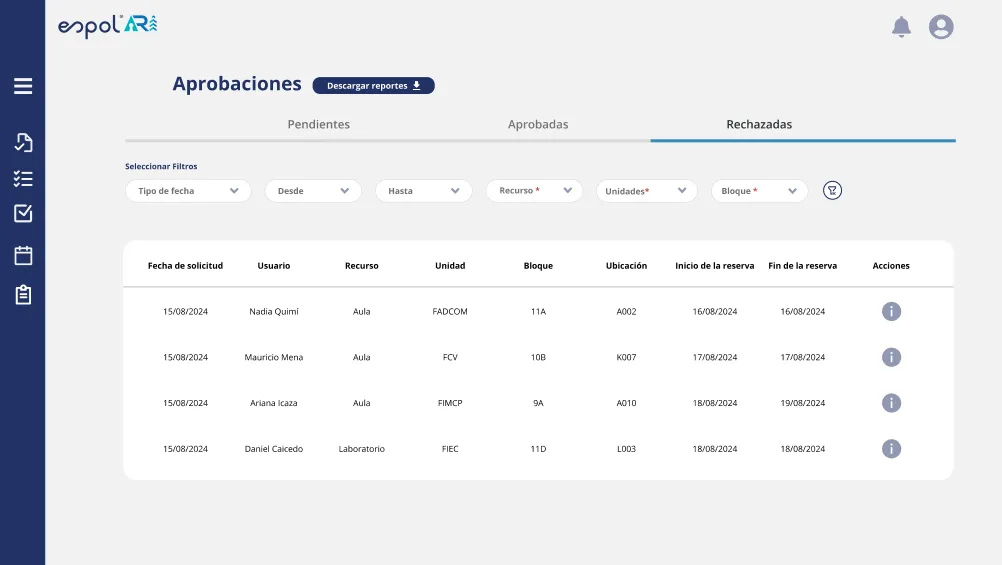Click the Fecha de solicitud column header
Image resolution: width=1002 pixels, height=565 pixels.
[x=185, y=266]
